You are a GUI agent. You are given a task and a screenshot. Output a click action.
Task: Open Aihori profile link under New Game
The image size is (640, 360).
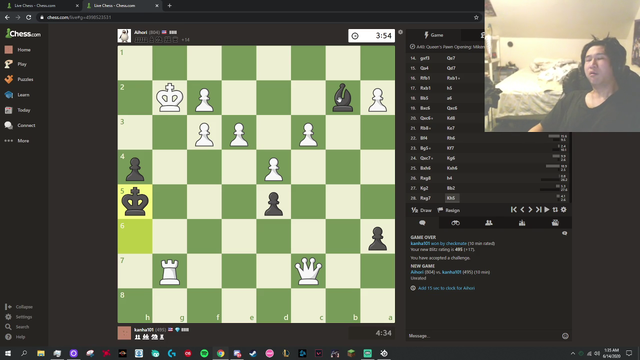(x=417, y=272)
